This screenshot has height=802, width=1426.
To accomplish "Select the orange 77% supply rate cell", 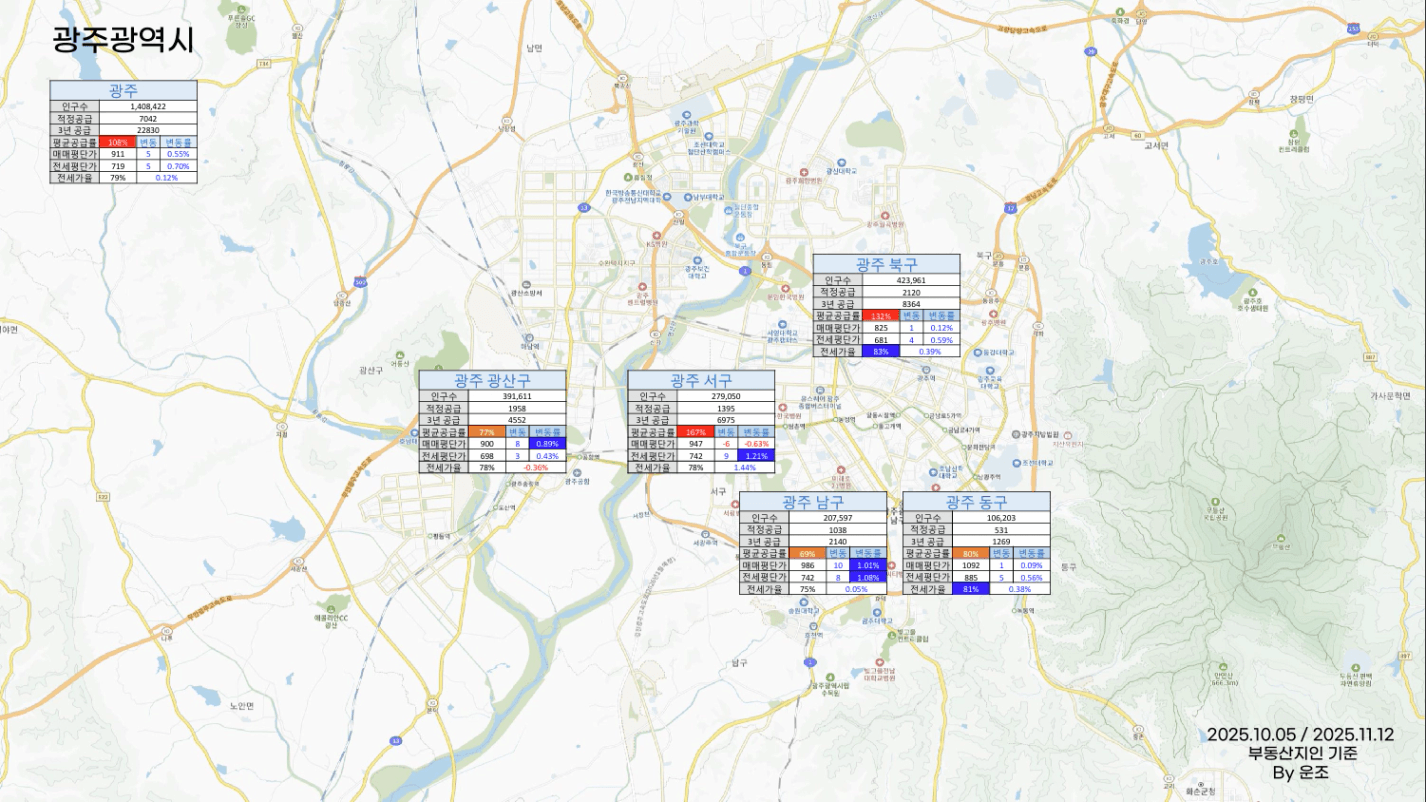I will 487,432.
